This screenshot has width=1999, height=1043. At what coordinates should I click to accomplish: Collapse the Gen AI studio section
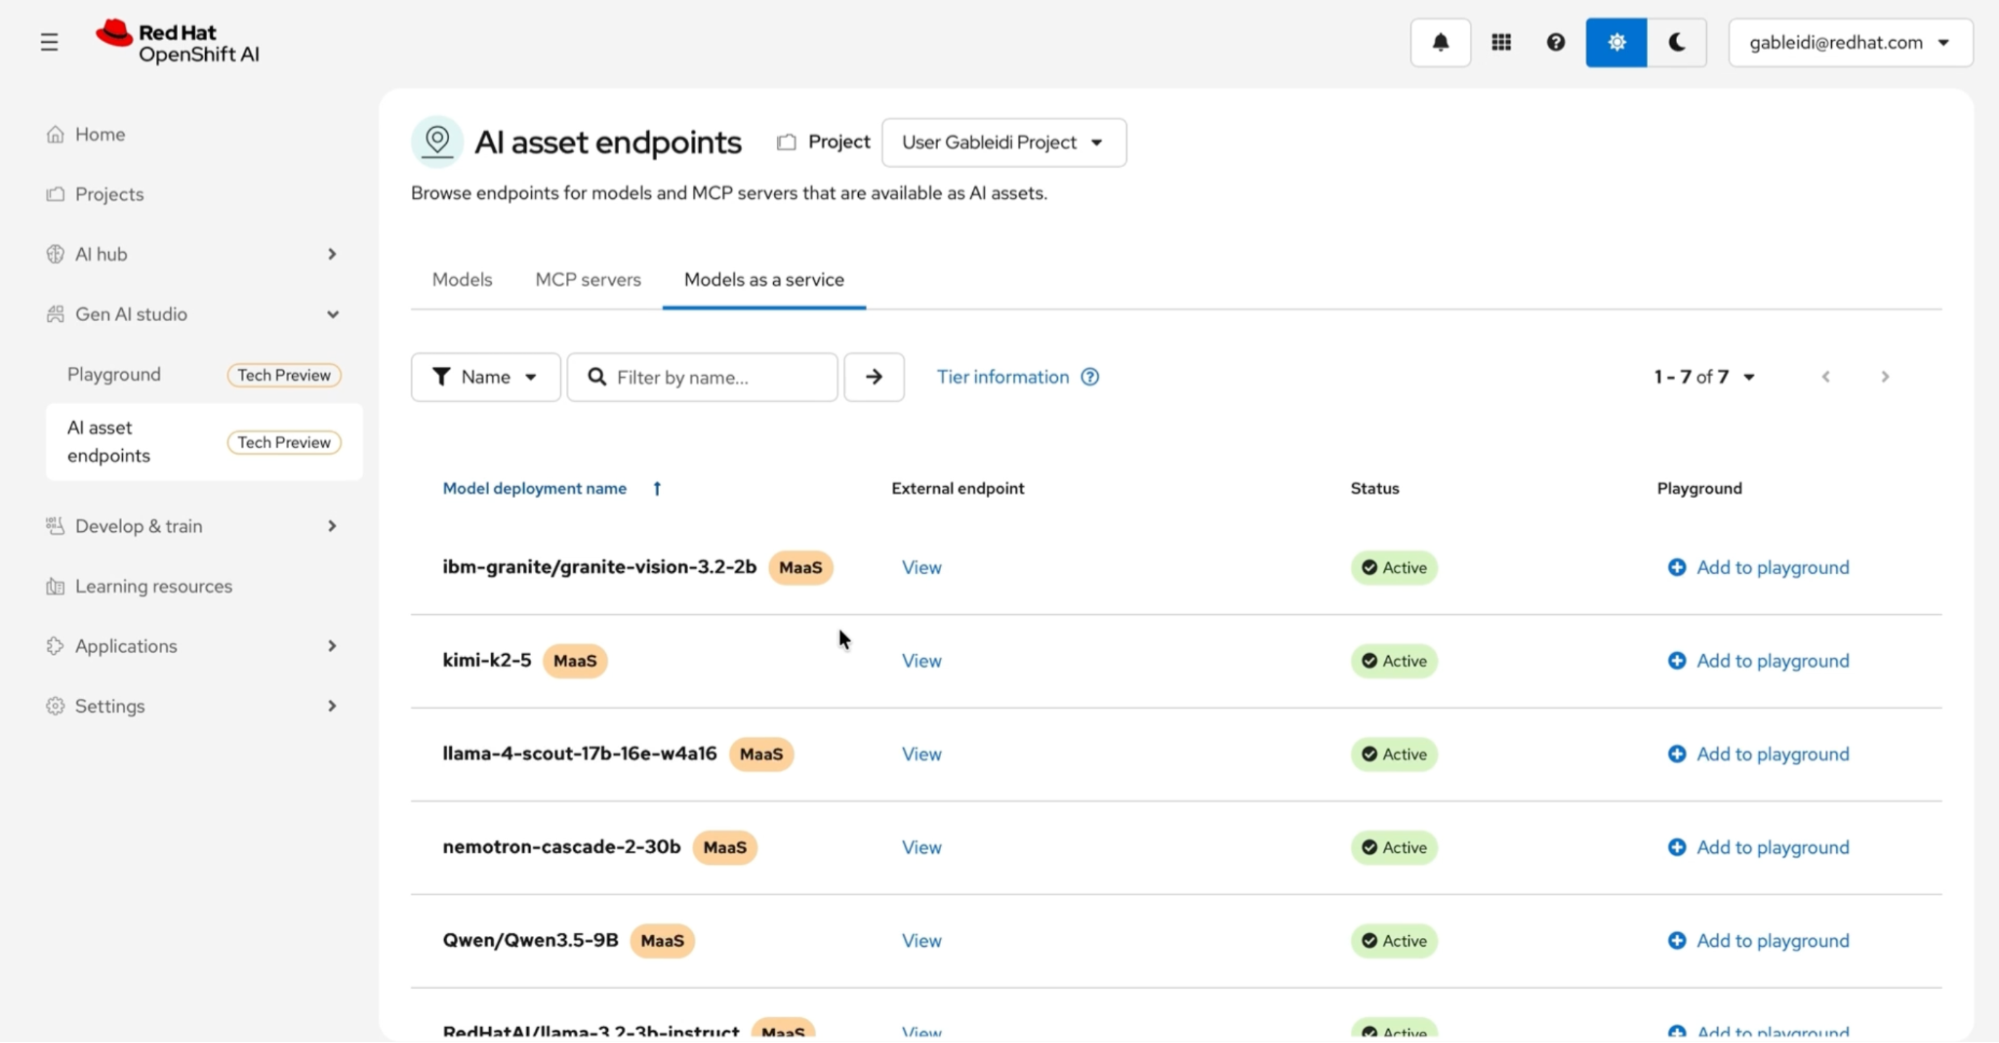tap(192, 314)
